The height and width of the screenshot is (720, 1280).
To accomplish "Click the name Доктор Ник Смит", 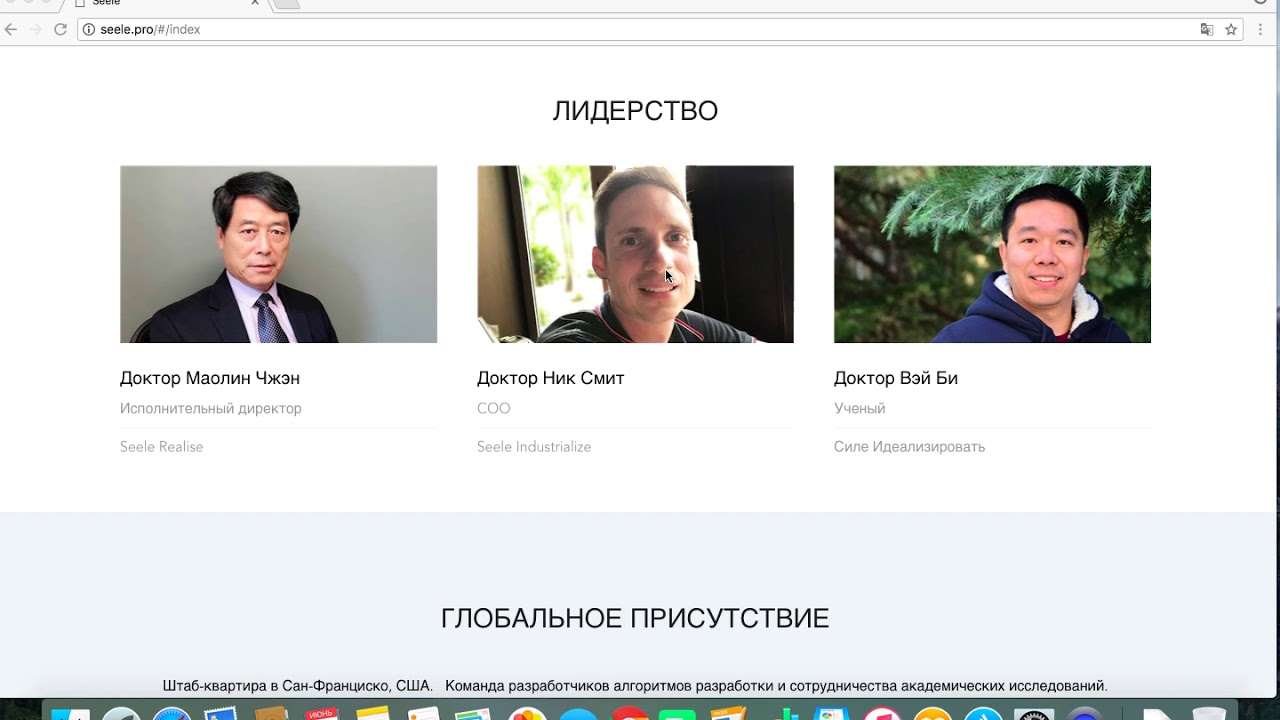I will pyautogui.click(x=551, y=378).
